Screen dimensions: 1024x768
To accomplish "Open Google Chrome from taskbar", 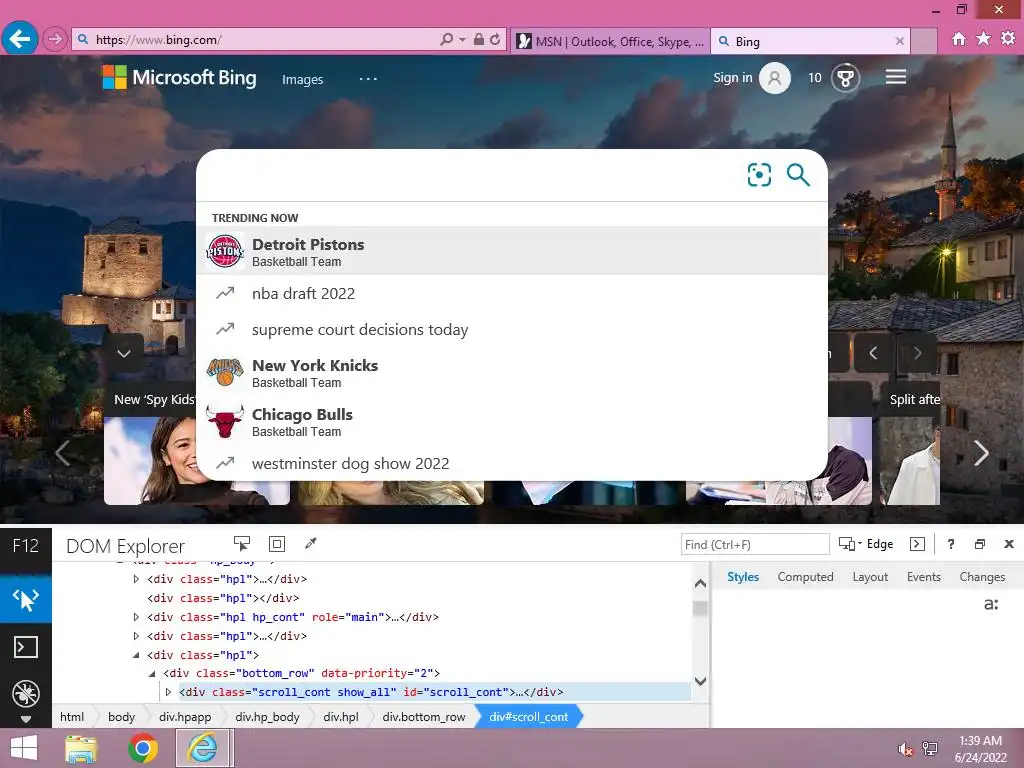I will point(143,748).
